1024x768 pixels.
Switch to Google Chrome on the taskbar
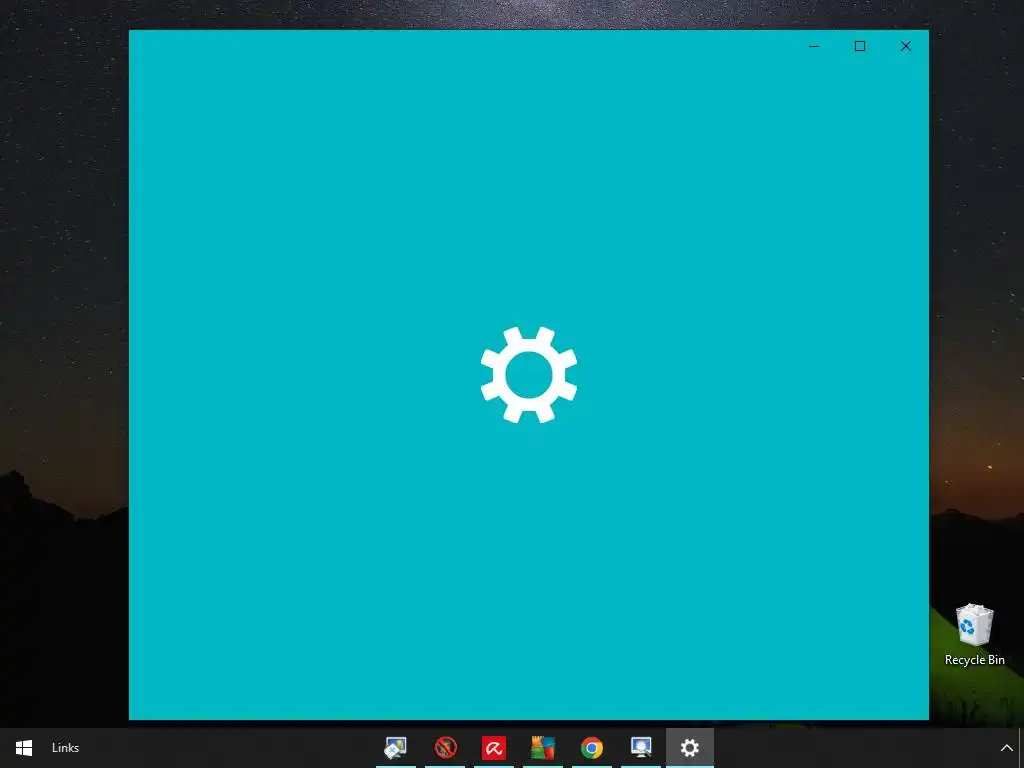click(x=592, y=748)
